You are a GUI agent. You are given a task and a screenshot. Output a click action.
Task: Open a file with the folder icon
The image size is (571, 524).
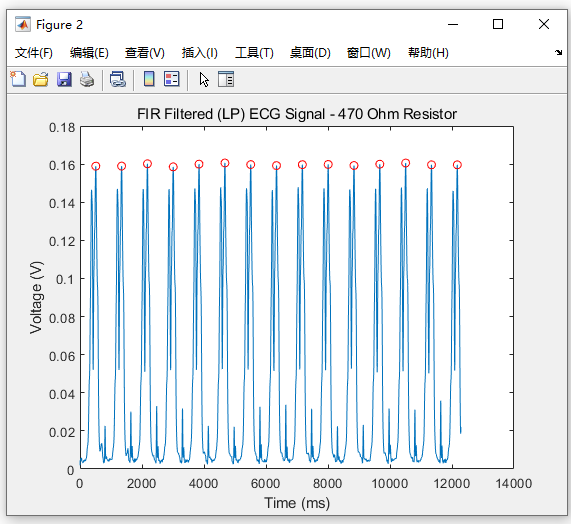click(41, 79)
